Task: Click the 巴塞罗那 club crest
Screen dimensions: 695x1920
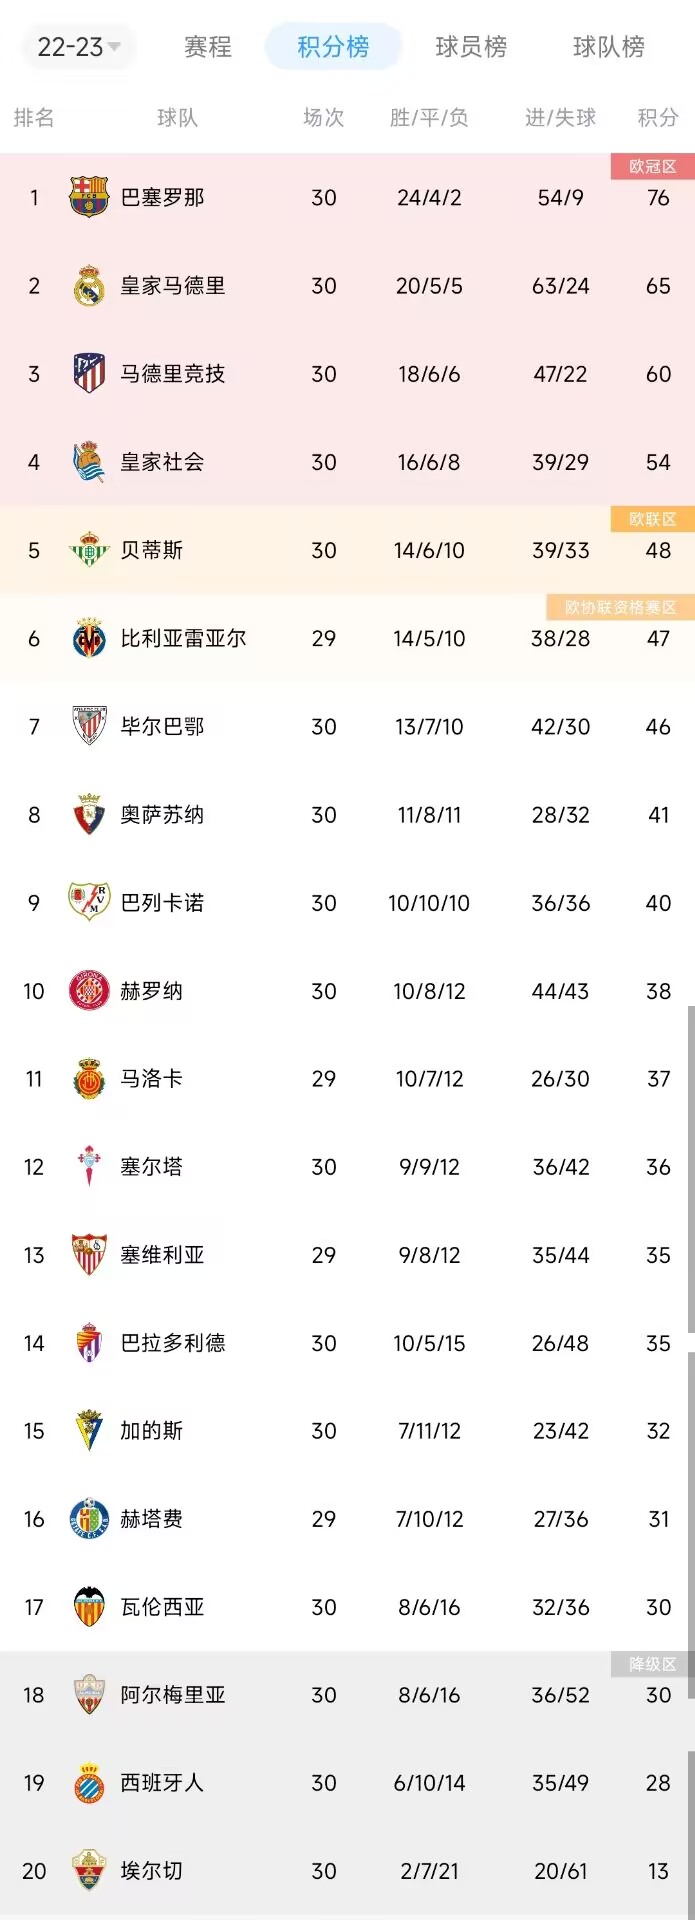Action: 89,197
